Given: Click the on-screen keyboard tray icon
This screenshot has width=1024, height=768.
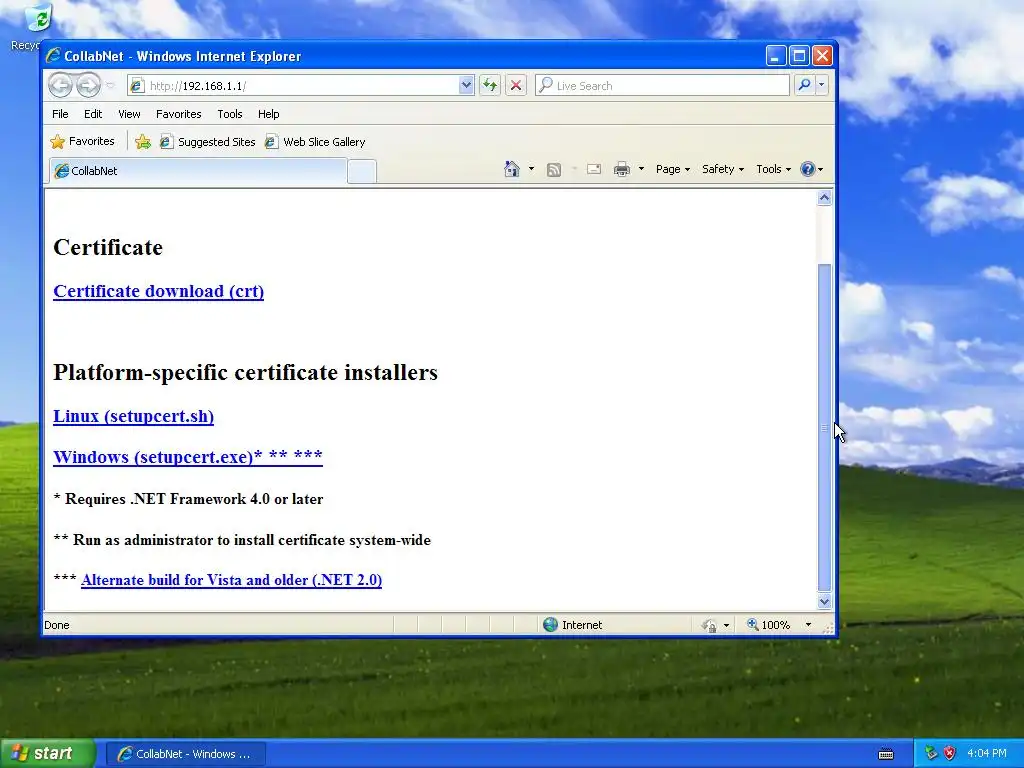Looking at the screenshot, I should [886, 754].
